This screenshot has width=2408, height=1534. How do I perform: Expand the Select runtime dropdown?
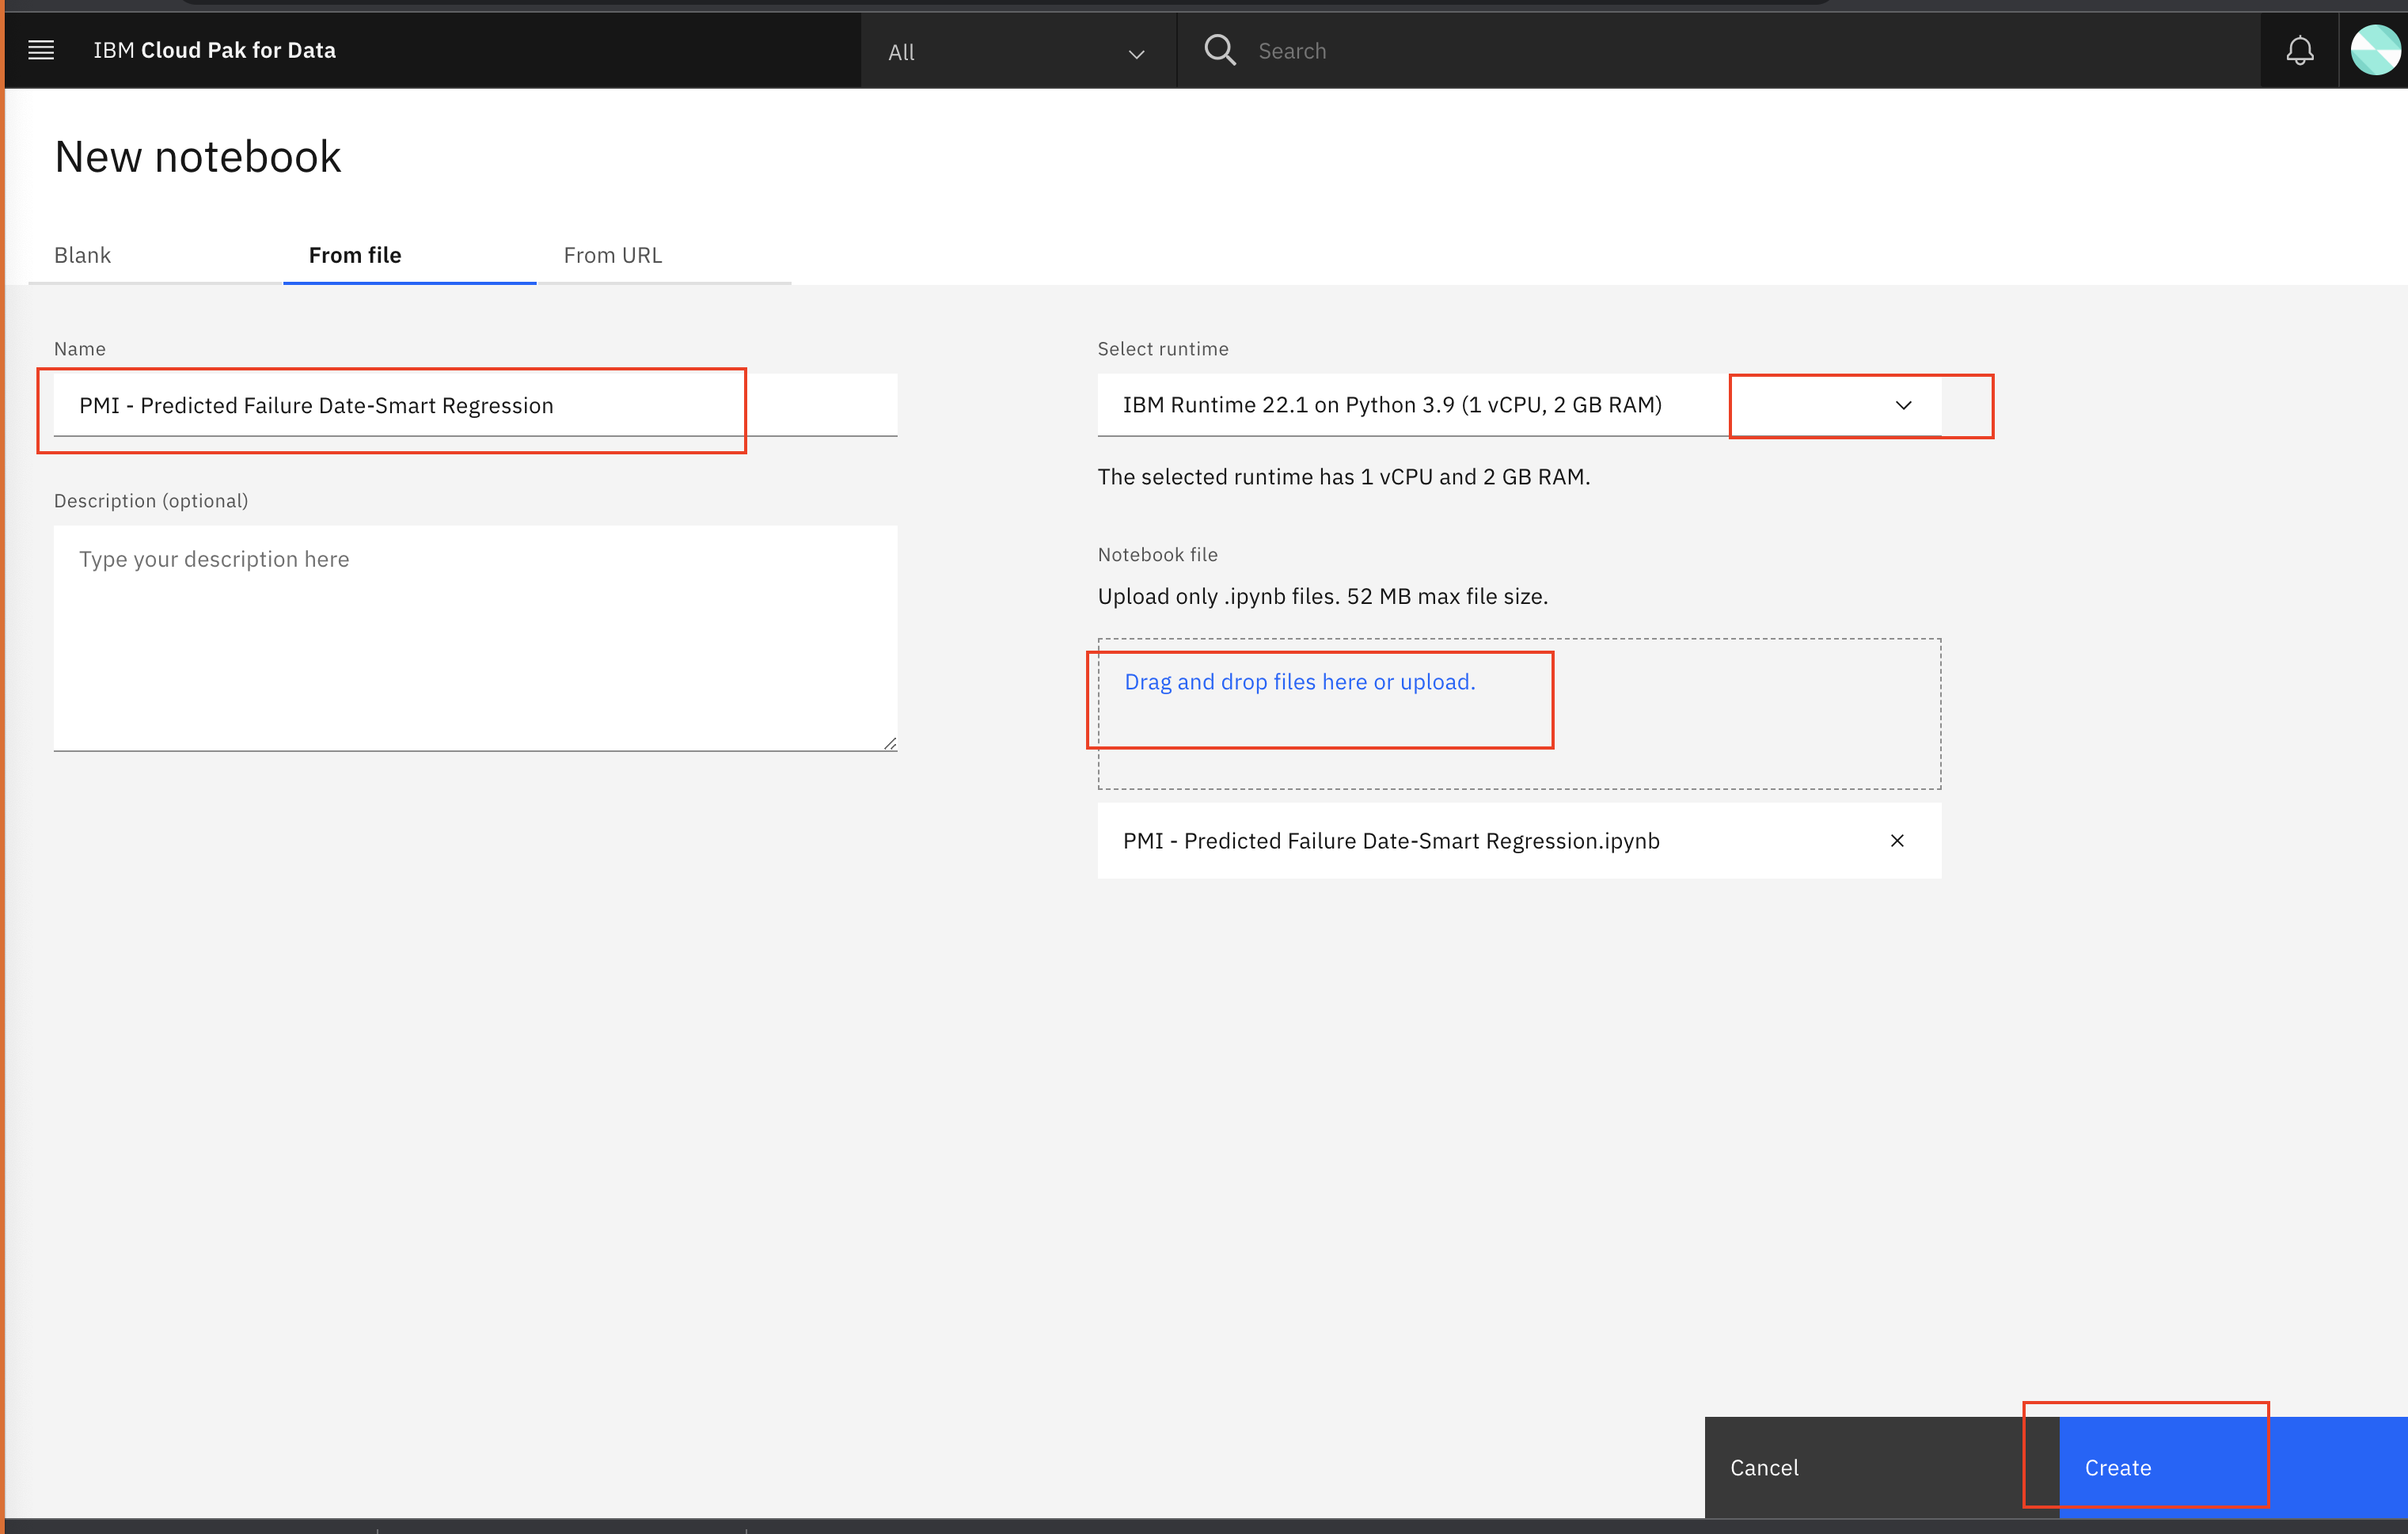[1519, 405]
